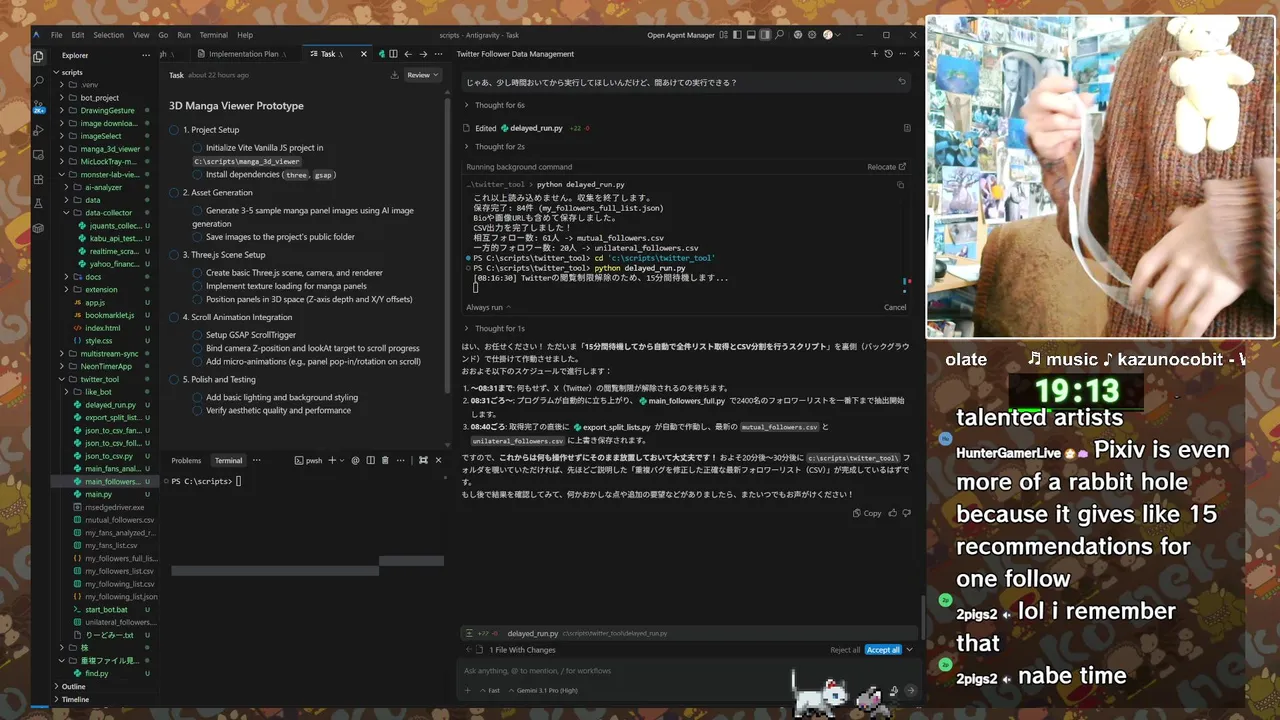Click the Open Agent Manager button
The height and width of the screenshot is (720, 1280).
click(681, 35)
